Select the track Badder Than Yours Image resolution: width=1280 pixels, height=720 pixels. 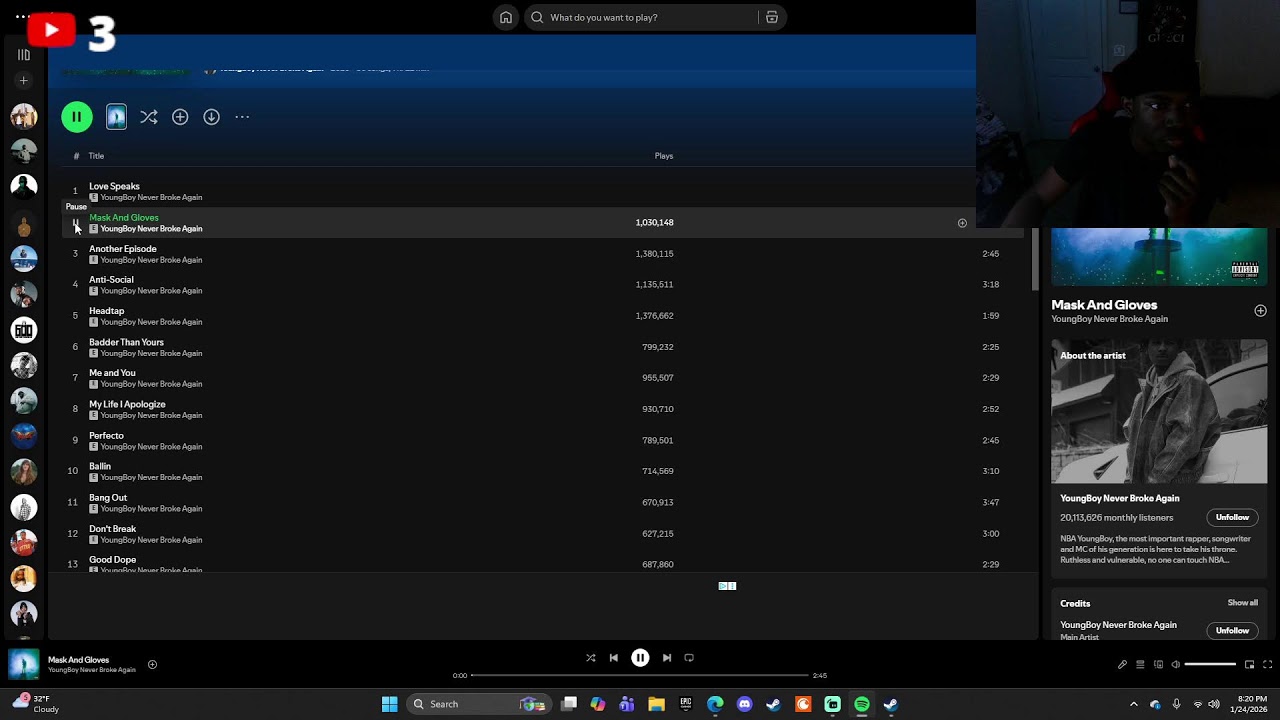click(126, 342)
